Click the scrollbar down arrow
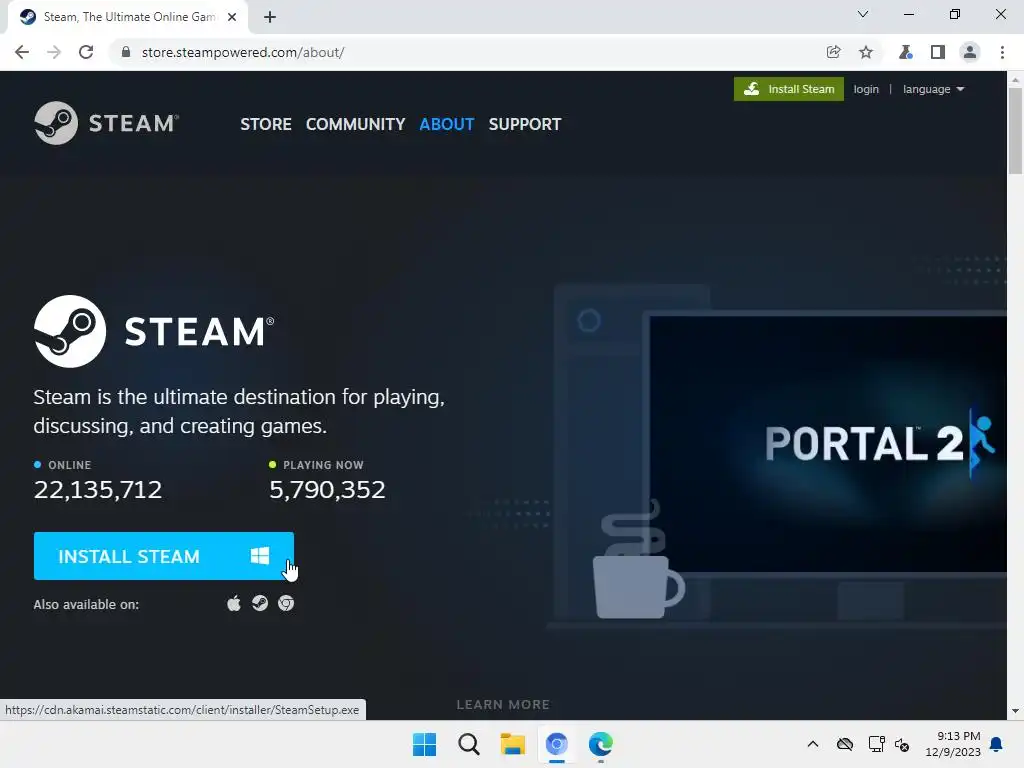This screenshot has width=1024, height=768. point(1015,711)
